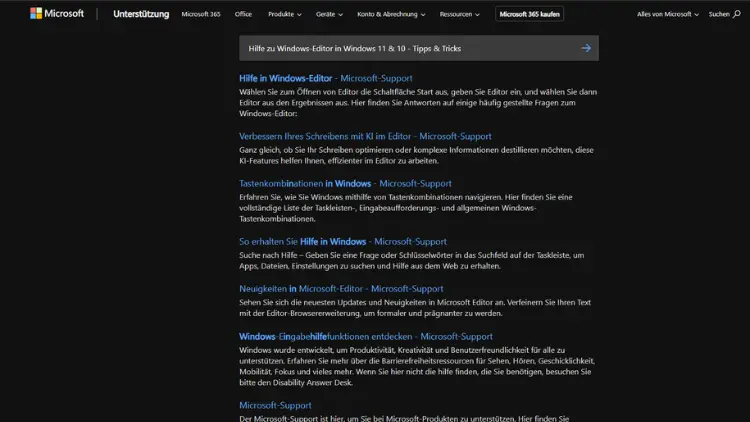Click description starting 'Windows wurde entwickelt'
The height and width of the screenshot is (422, 750).
point(417,366)
